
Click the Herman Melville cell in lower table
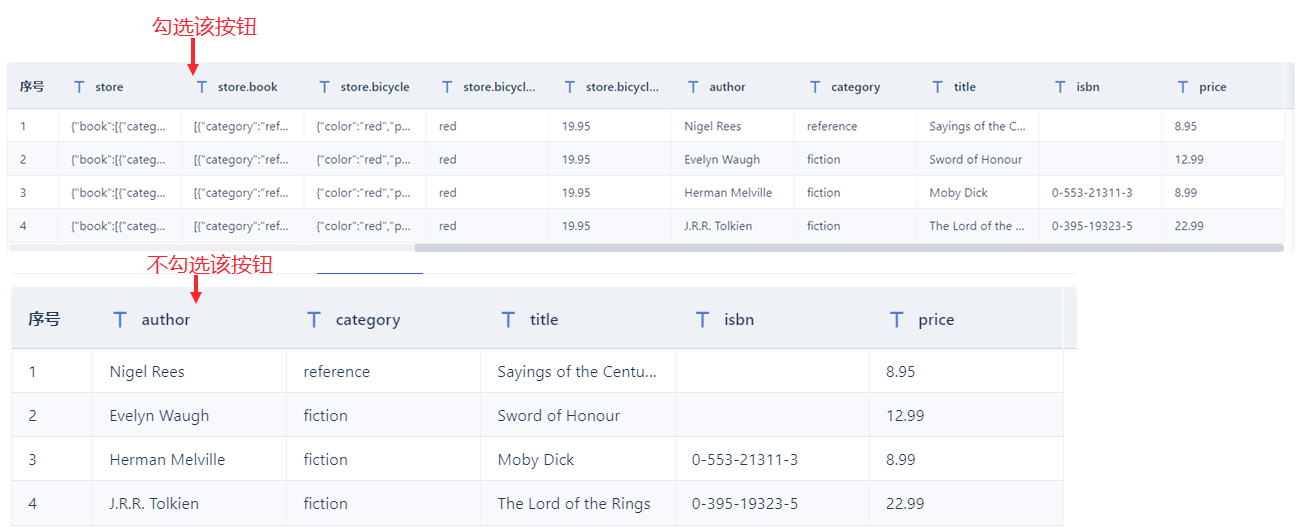167,460
